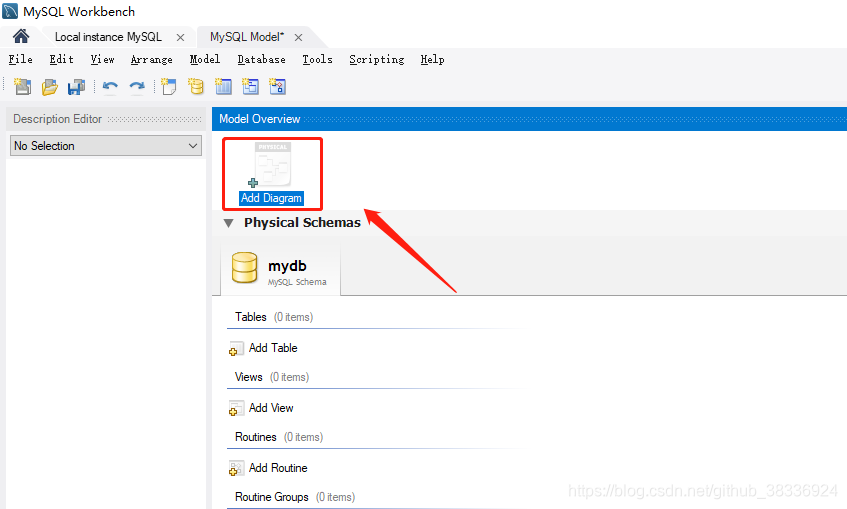The image size is (847, 509).
Task: Select the mydb schema database icon
Action: pyautogui.click(x=244, y=268)
